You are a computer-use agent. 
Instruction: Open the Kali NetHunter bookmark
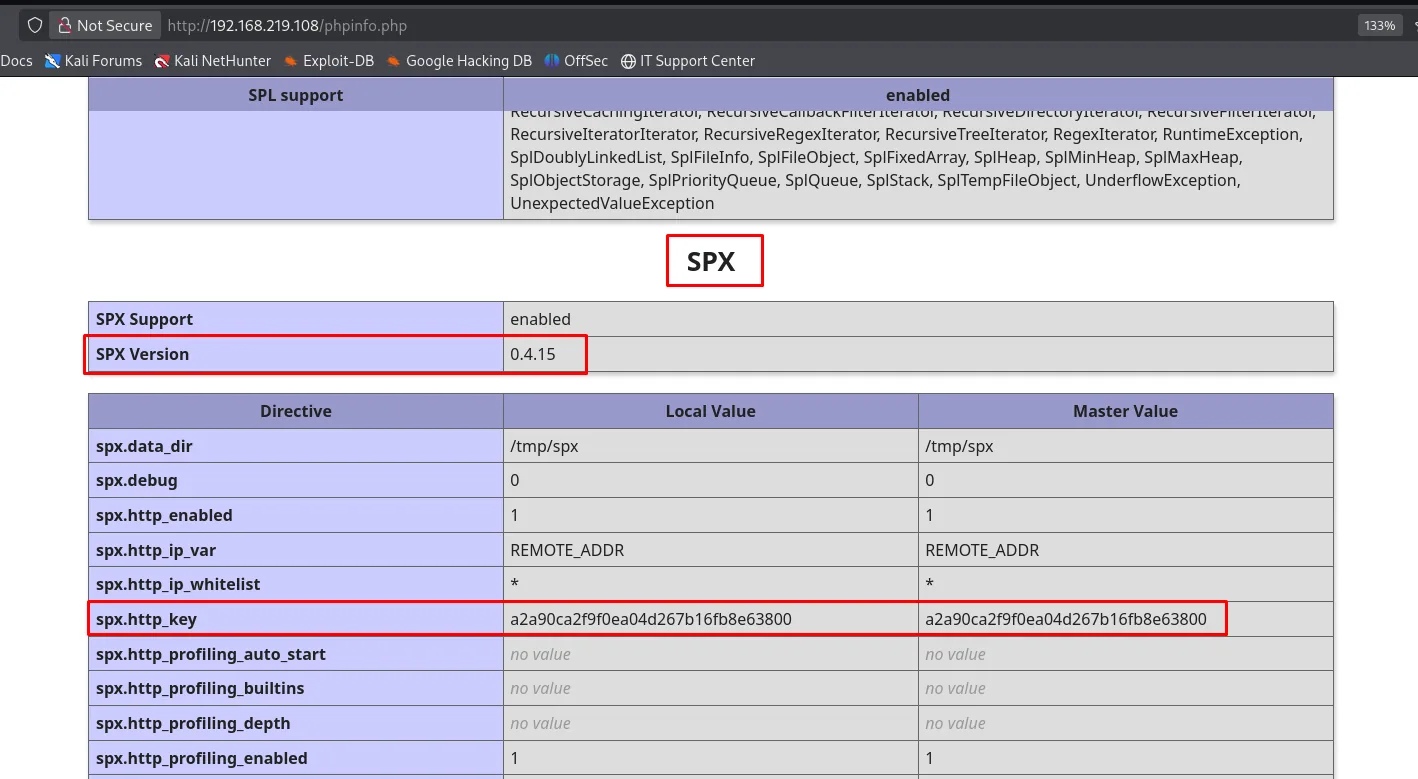tap(212, 61)
